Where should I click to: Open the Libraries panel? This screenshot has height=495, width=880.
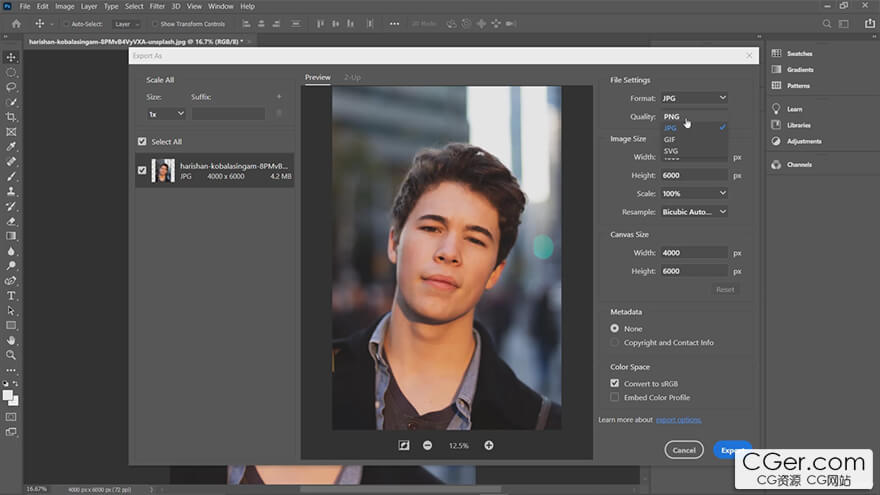798,125
